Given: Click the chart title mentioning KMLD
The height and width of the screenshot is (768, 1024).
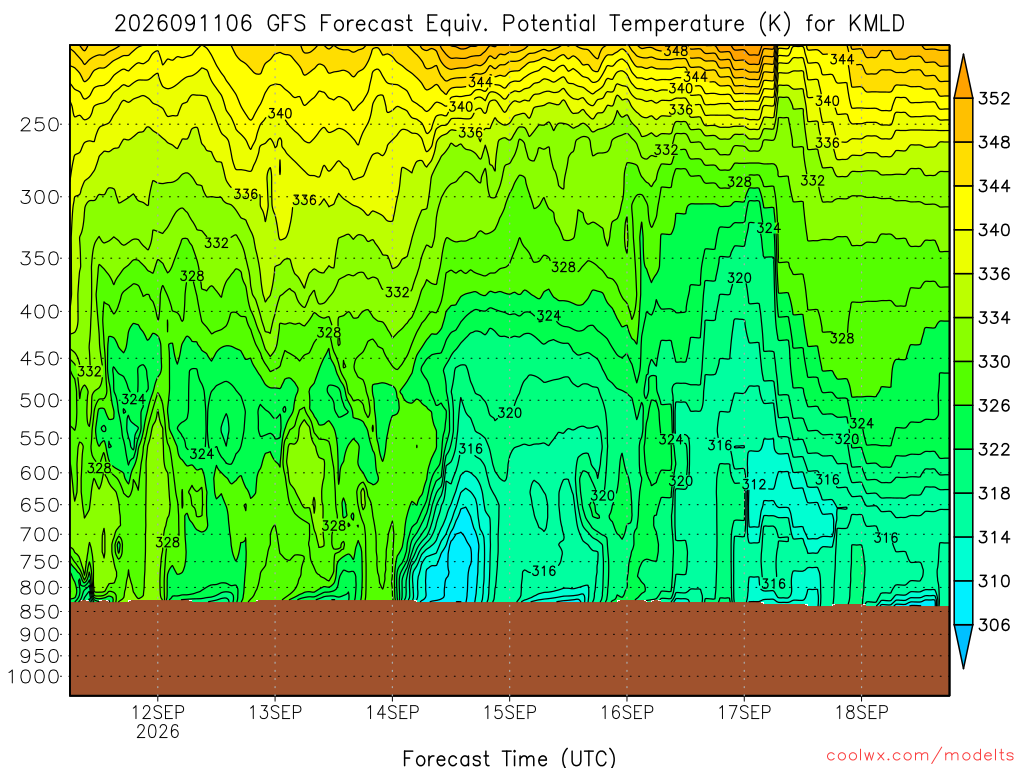Looking at the screenshot, I should point(509,24).
